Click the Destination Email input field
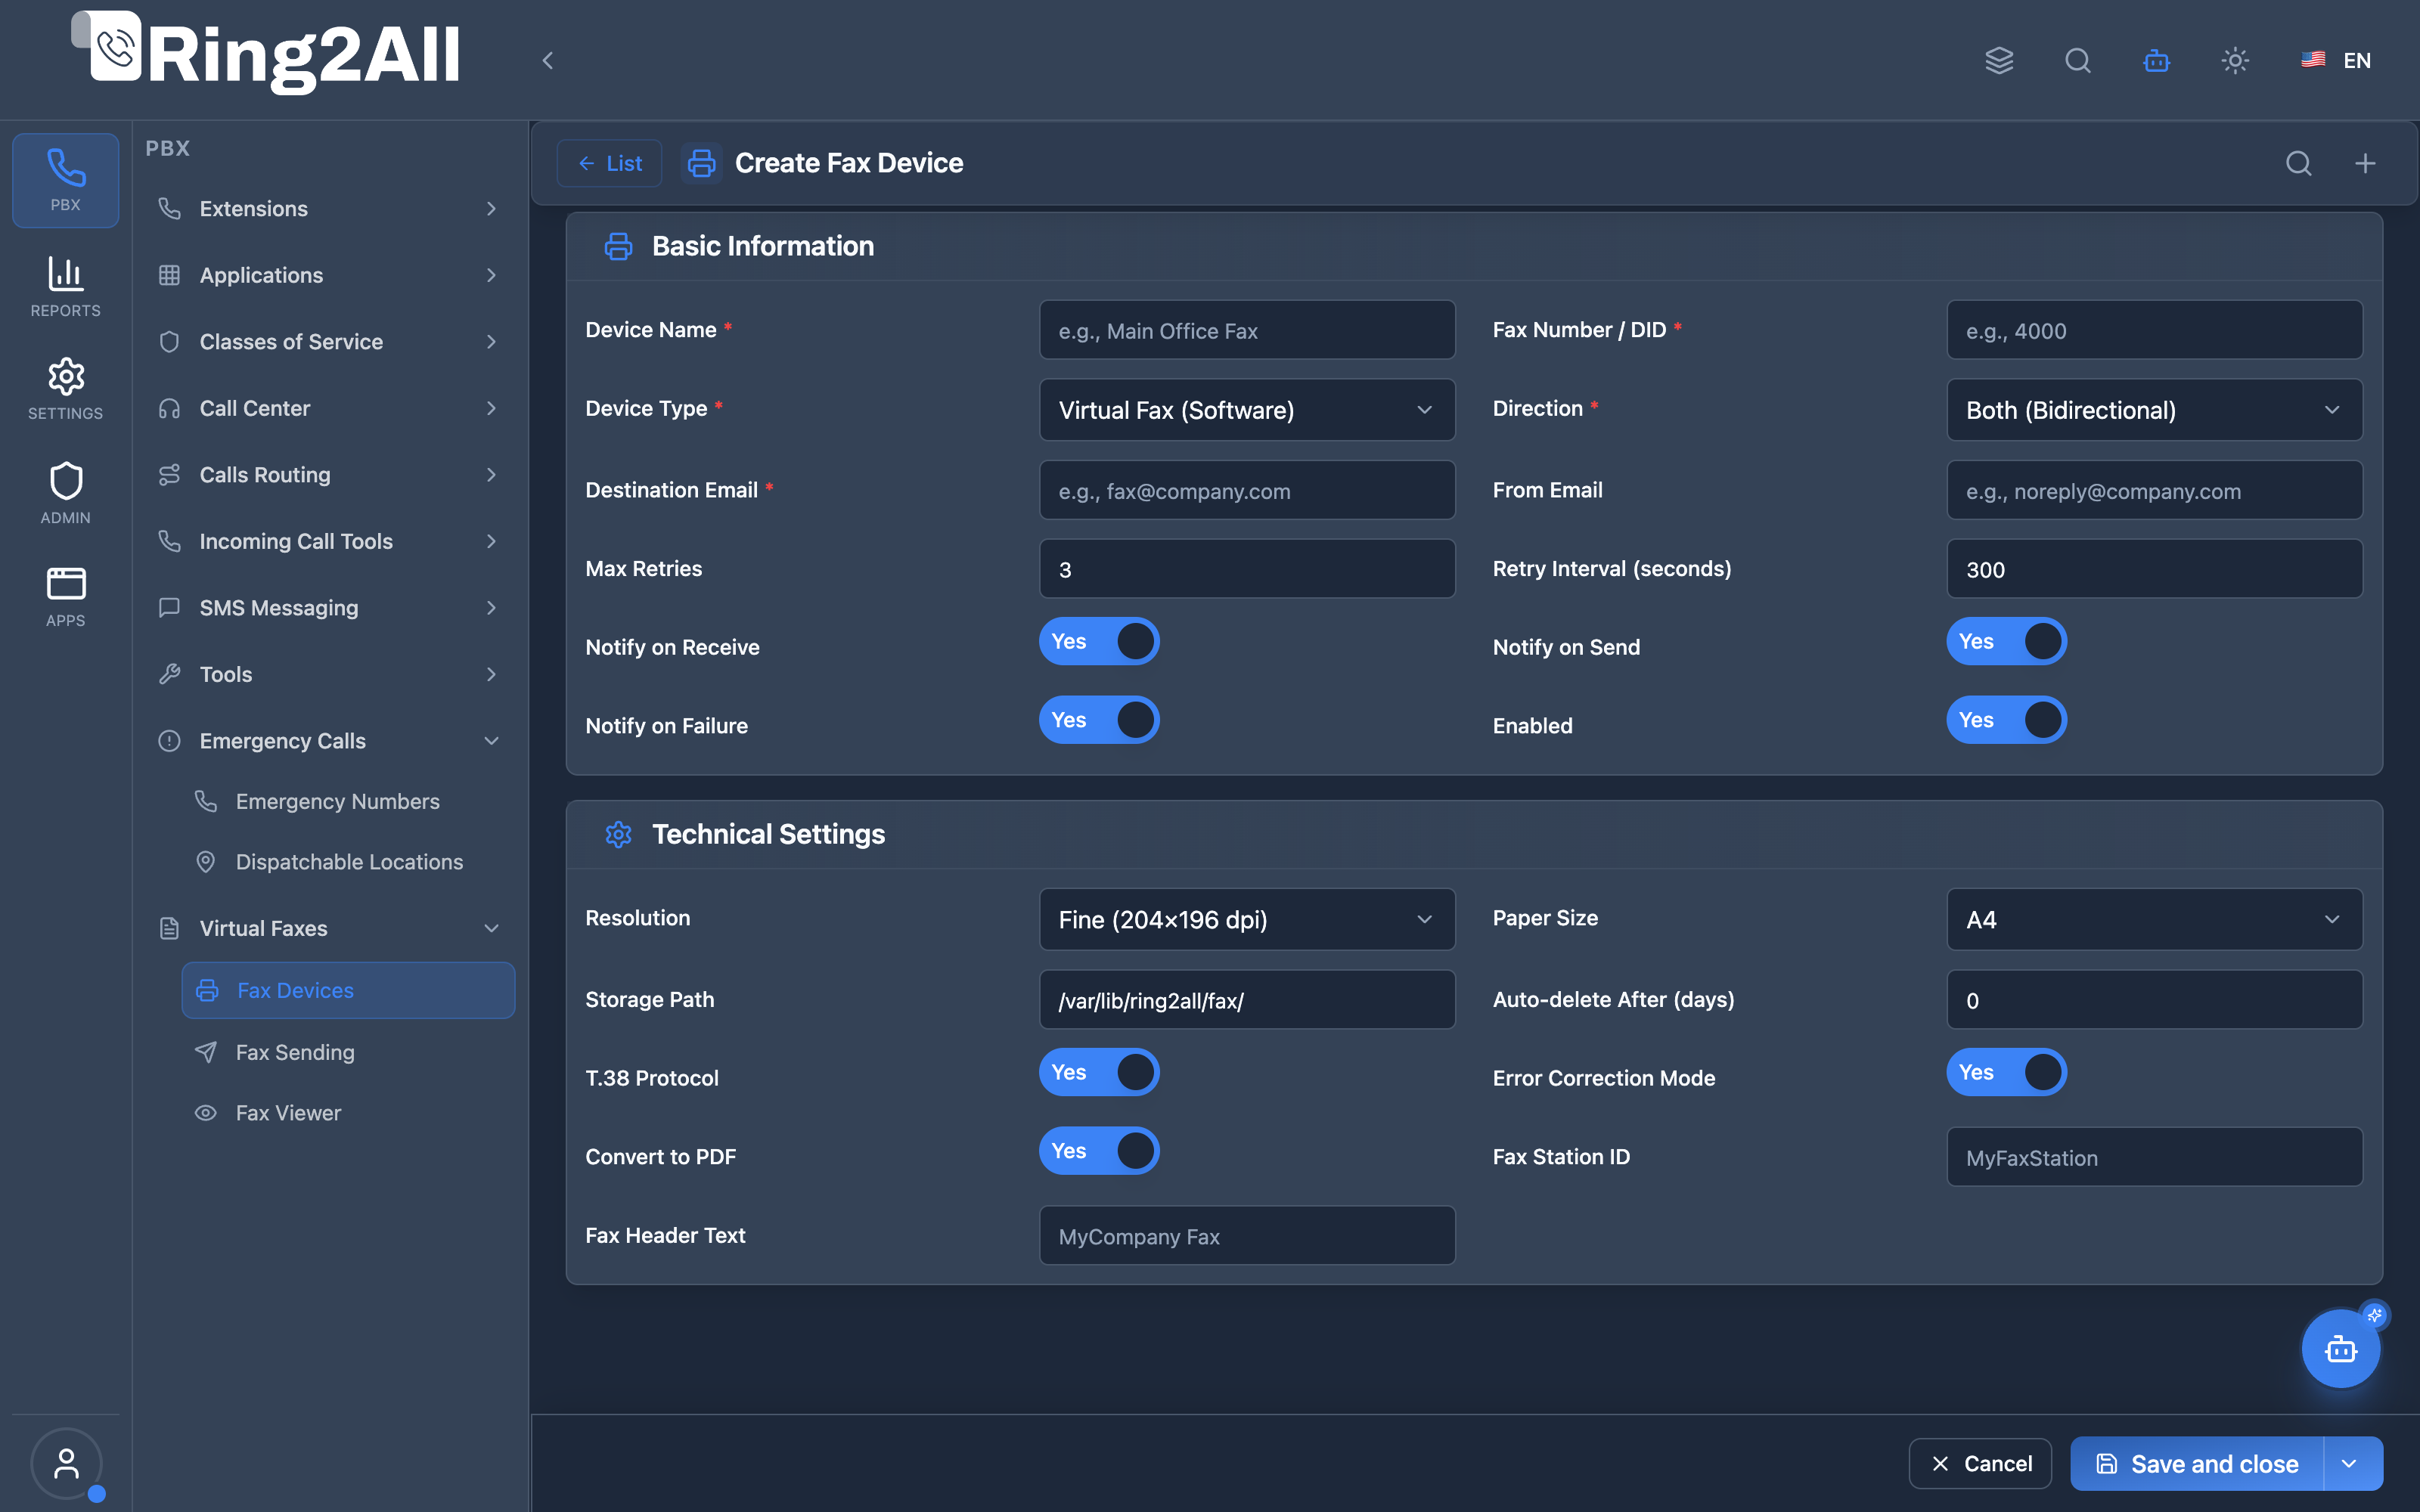Viewport: 2420px width, 1512px height. tap(1247, 490)
